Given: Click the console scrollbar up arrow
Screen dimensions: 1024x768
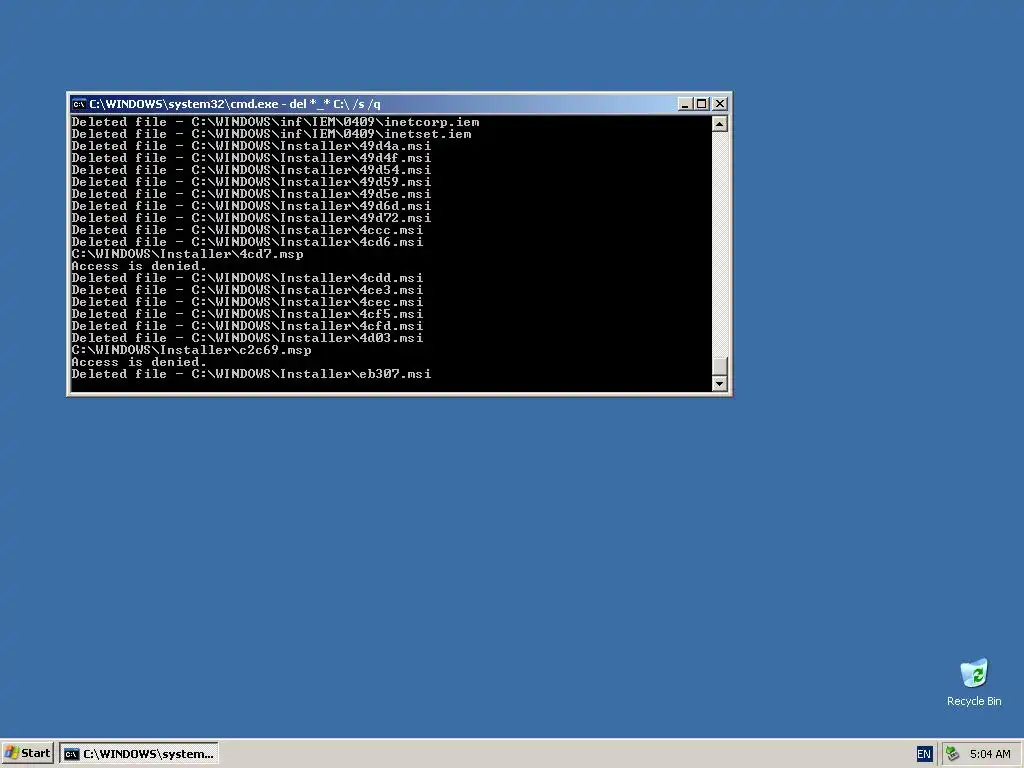Looking at the screenshot, I should click(720, 123).
